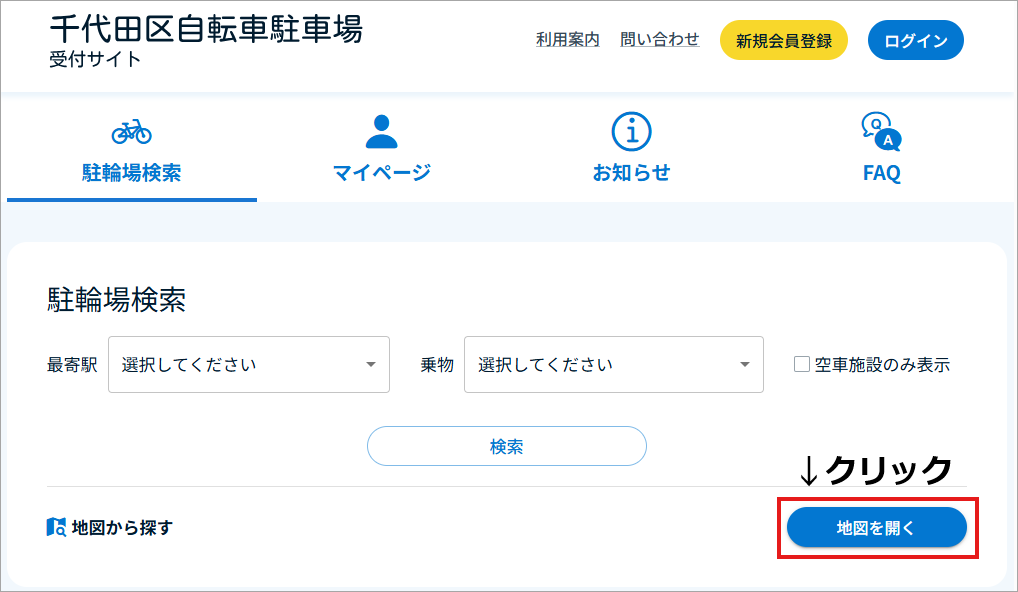Enable the 空車施設のみ表示 checkbox
The width and height of the screenshot is (1018, 592).
[x=802, y=364]
